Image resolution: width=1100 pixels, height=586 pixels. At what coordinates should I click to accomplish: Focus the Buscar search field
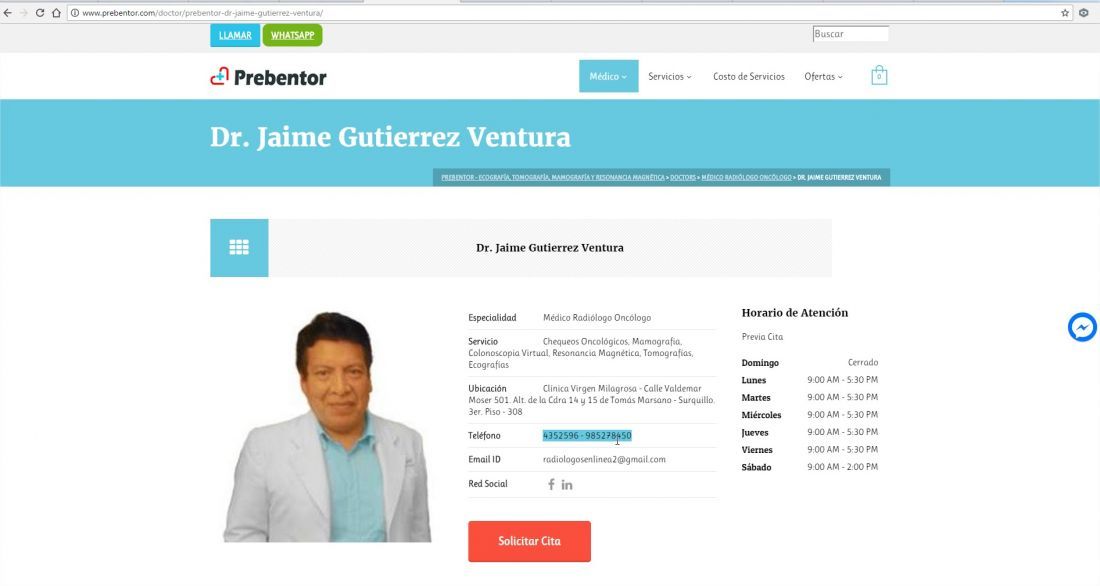point(851,34)
